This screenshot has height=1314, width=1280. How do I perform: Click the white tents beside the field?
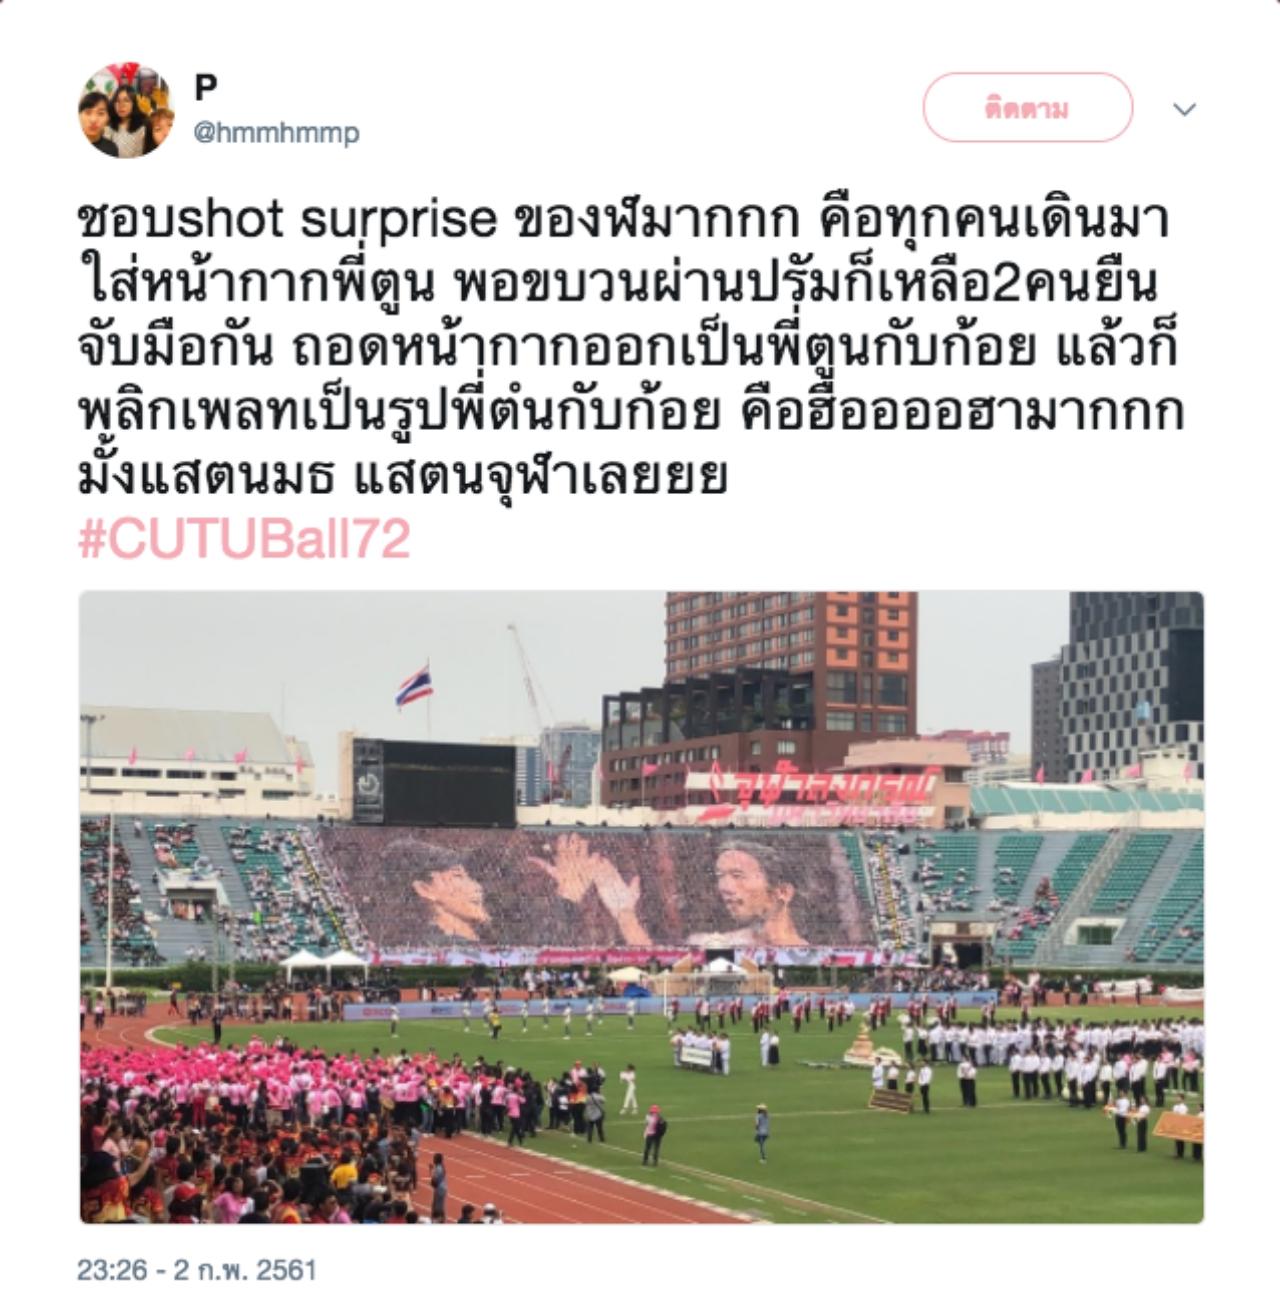tap(326, 965)
